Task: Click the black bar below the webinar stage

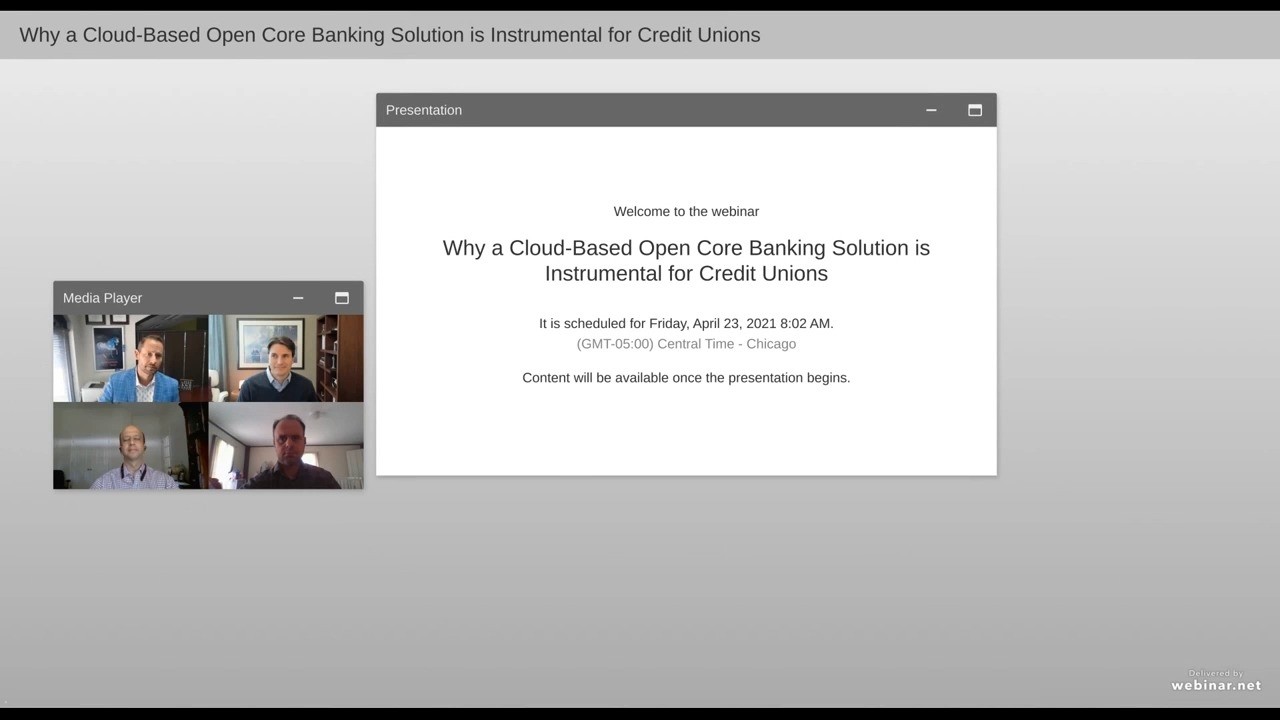Action: (x=640, y=712)
